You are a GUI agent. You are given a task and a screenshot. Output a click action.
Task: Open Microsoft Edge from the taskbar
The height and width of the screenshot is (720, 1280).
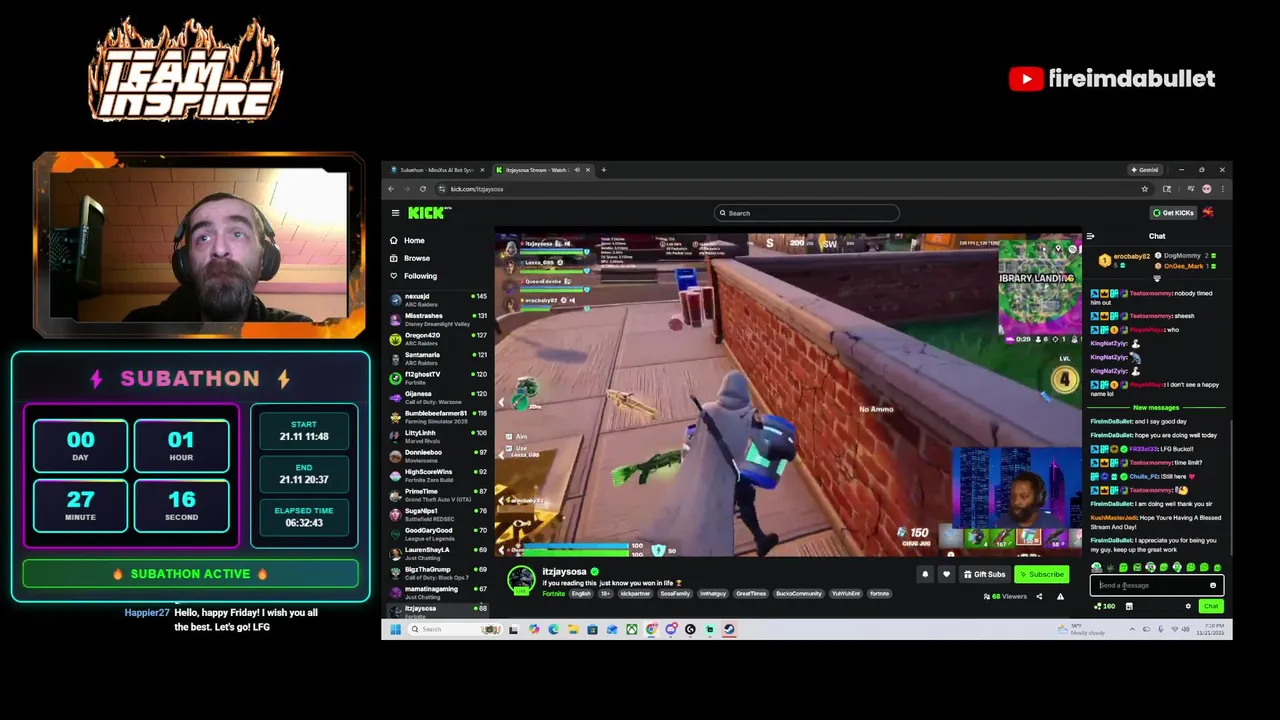point(553,629)
